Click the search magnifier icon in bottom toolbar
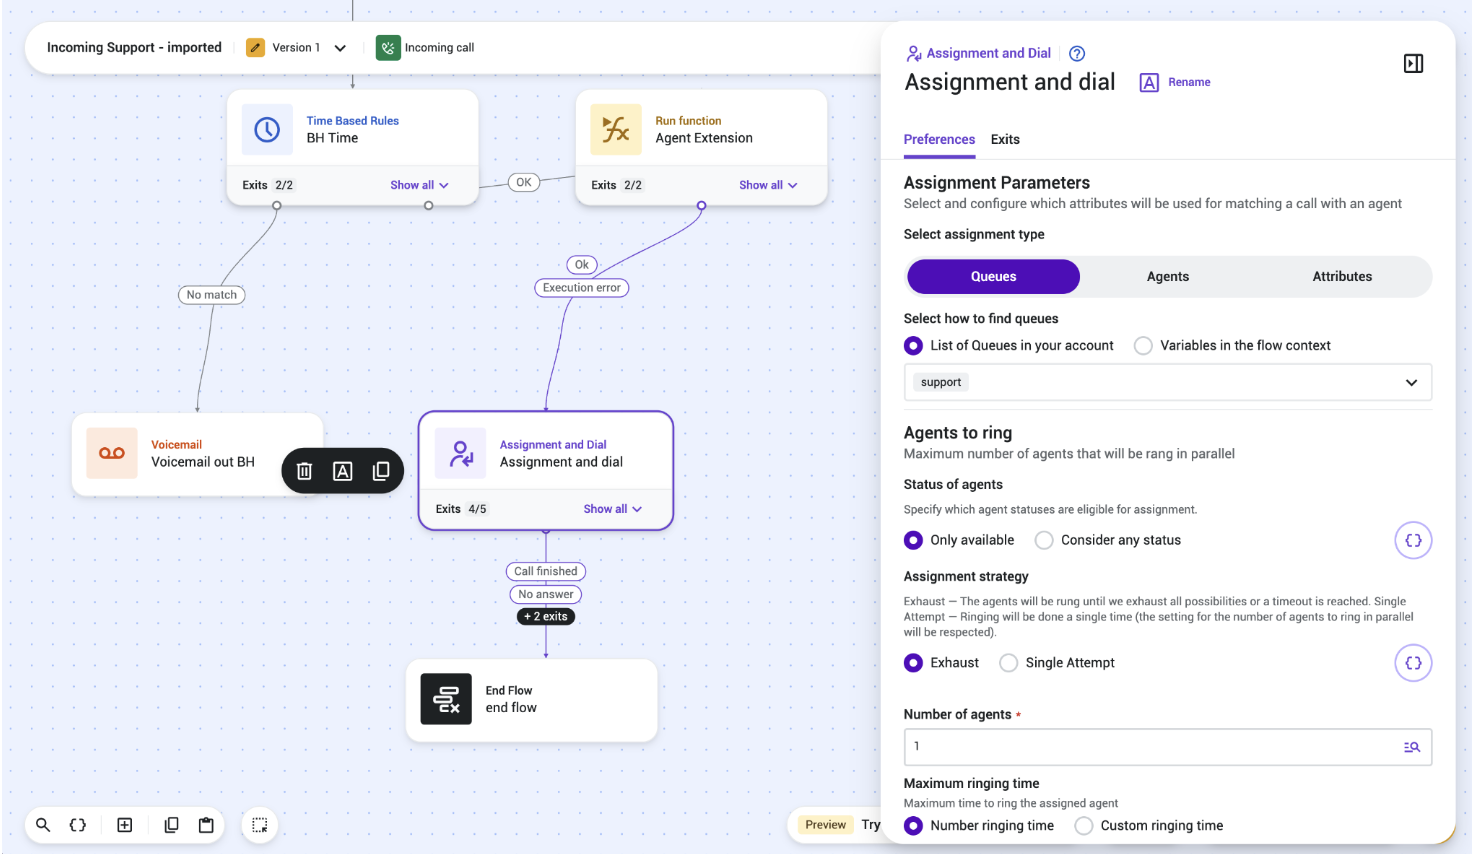Image resolution: width=1472 pixels, height=854 pixels. (43, 825)
